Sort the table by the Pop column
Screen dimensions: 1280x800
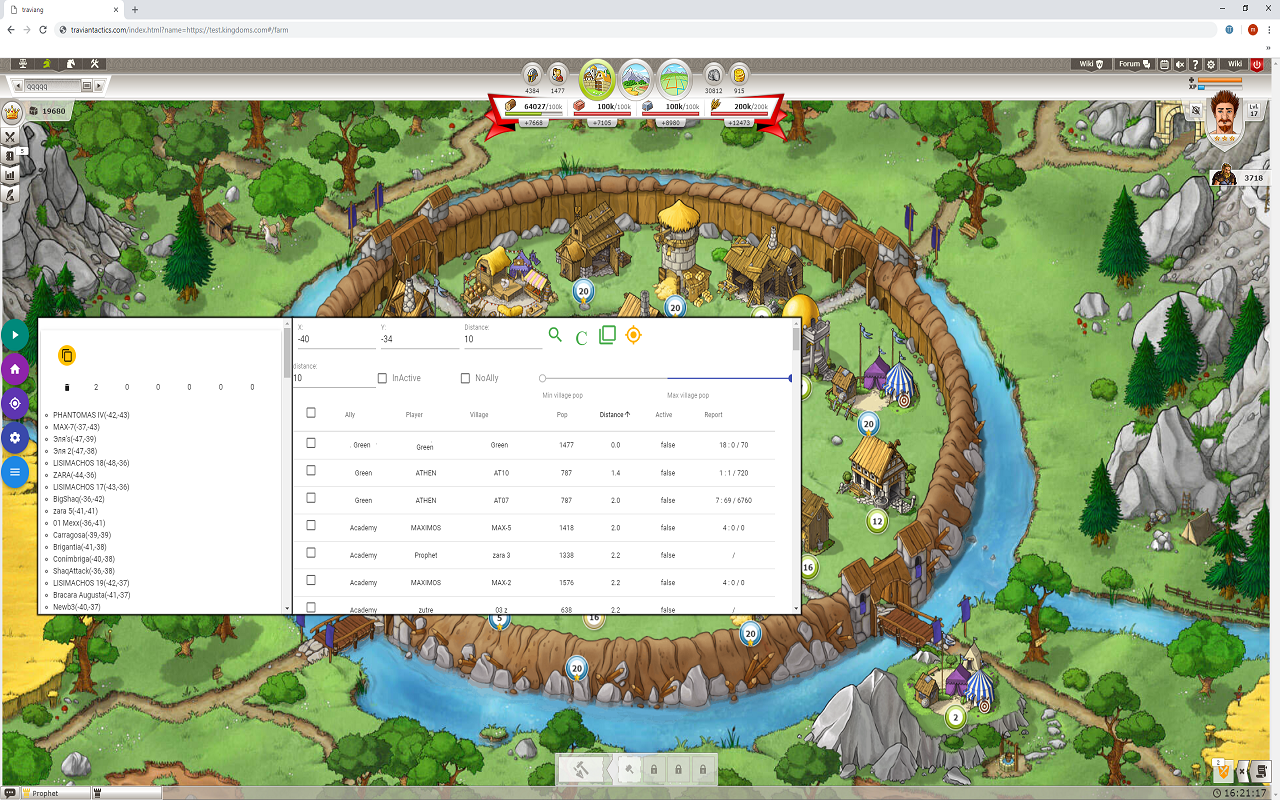562,414
